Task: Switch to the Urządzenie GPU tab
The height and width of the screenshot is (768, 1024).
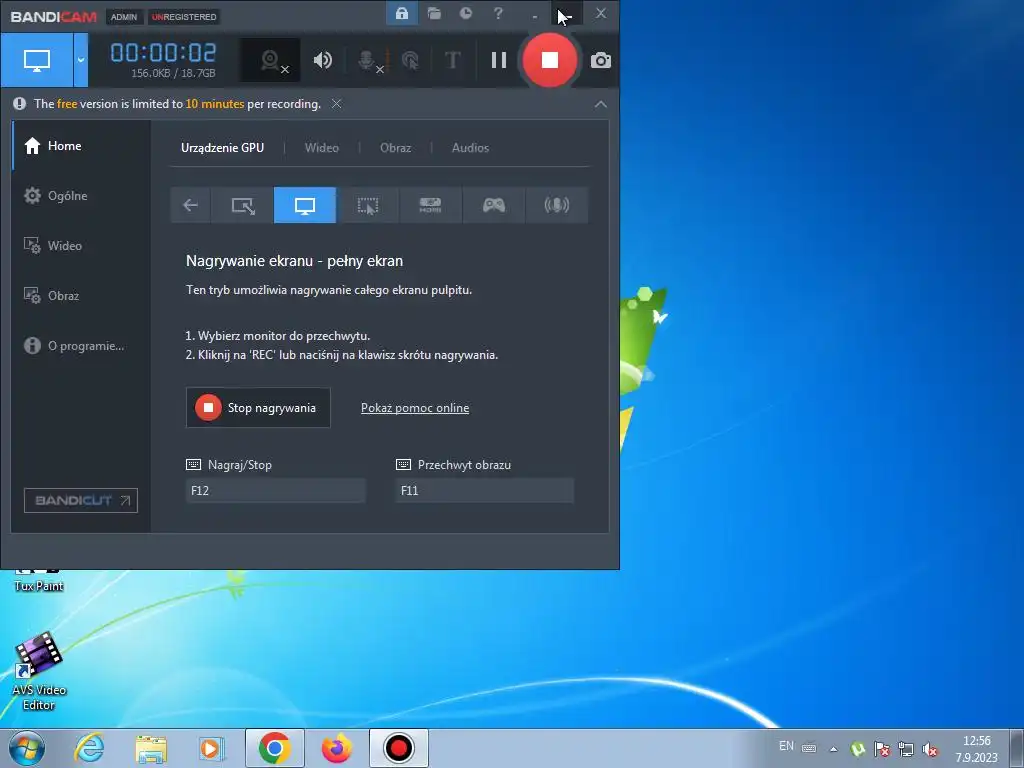Action: click(223, 148)
